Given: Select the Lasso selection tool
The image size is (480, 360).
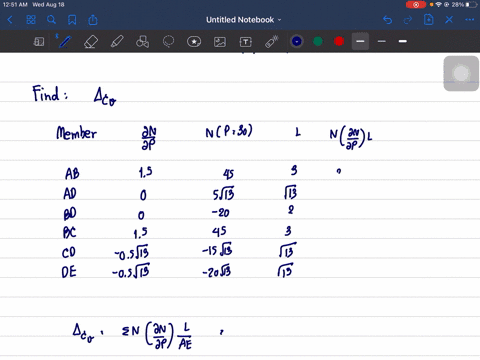Looking at the screenshot, I should pos(168,42).
